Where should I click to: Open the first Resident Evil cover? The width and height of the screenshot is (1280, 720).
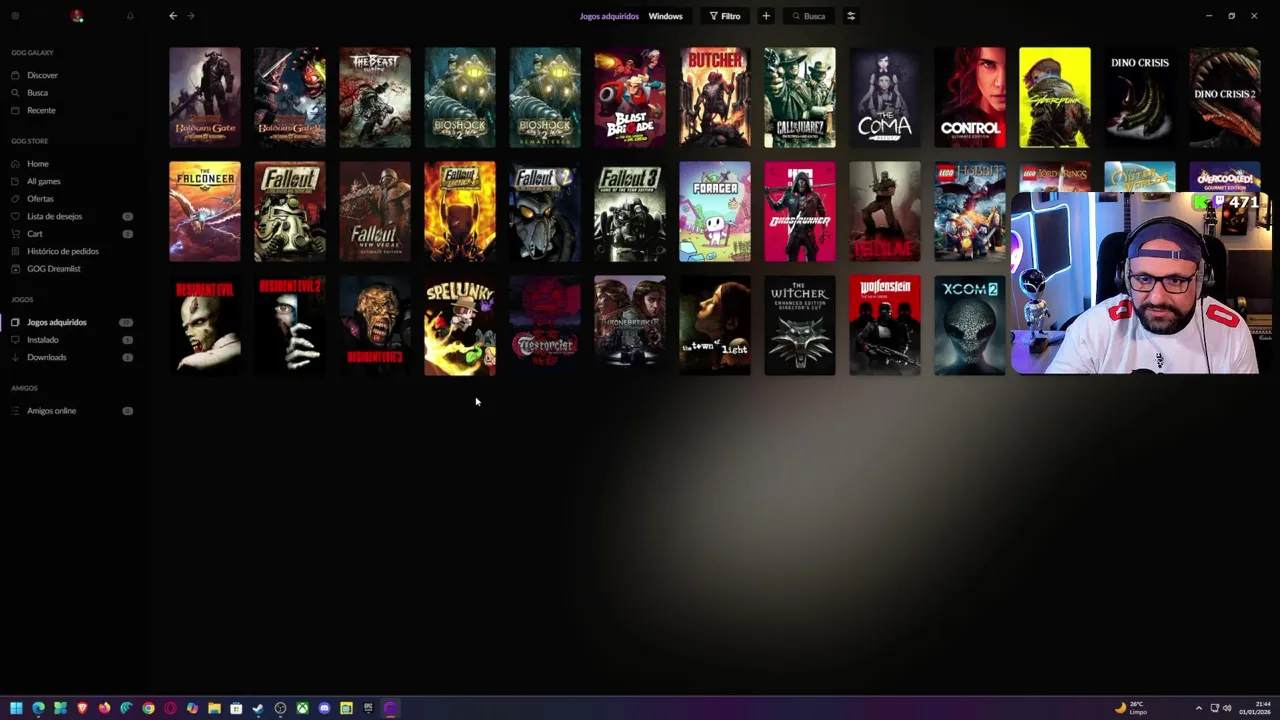pos(205,326)
